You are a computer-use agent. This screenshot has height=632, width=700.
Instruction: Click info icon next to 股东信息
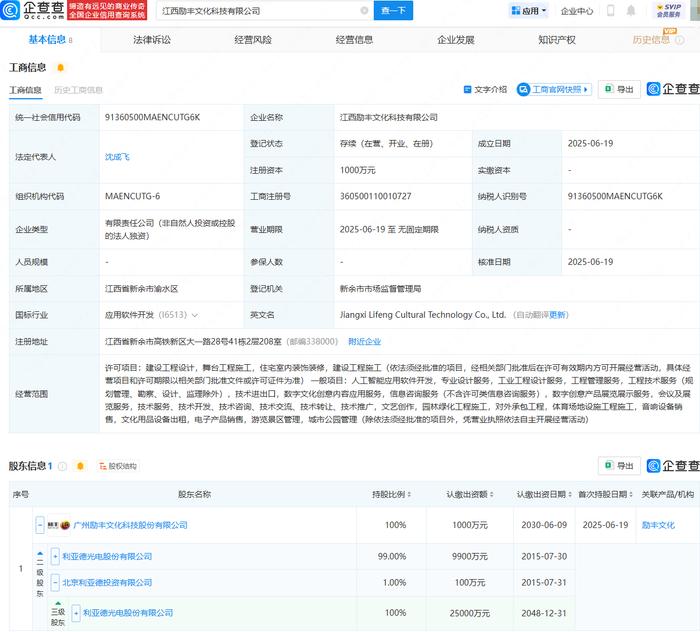click(x=62, y=466)
